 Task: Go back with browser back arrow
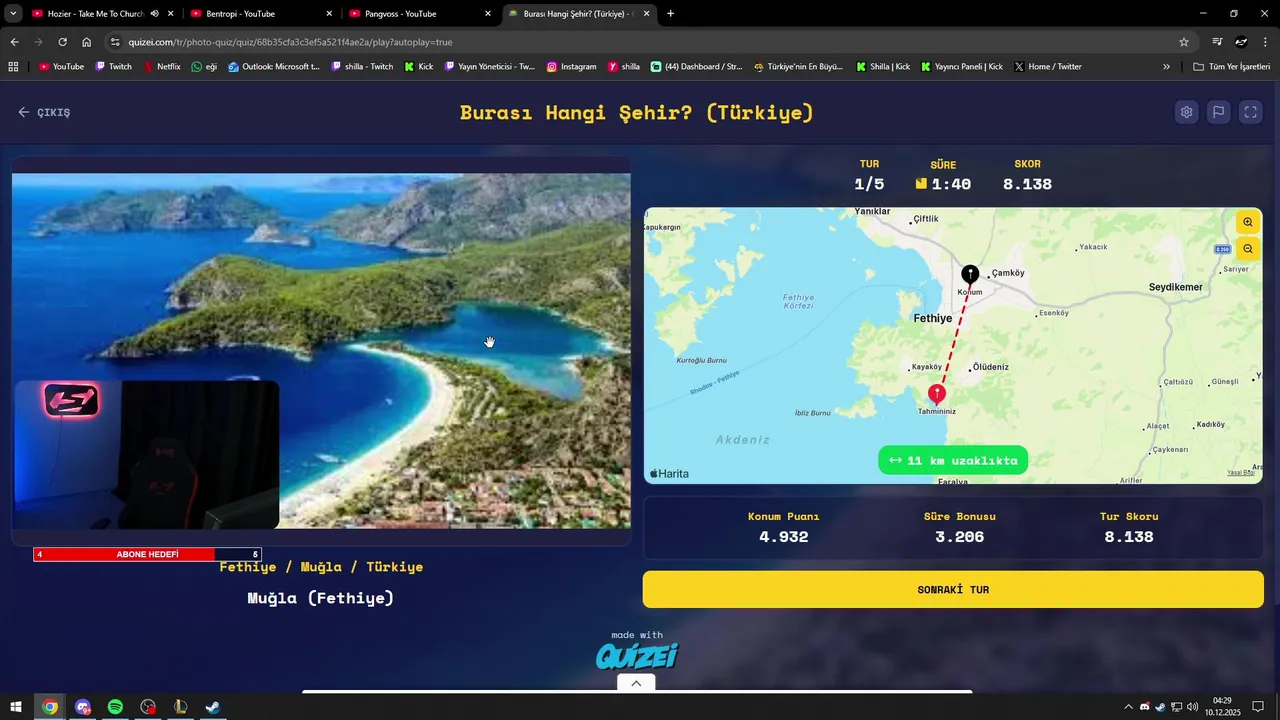[x=14, y=42]
